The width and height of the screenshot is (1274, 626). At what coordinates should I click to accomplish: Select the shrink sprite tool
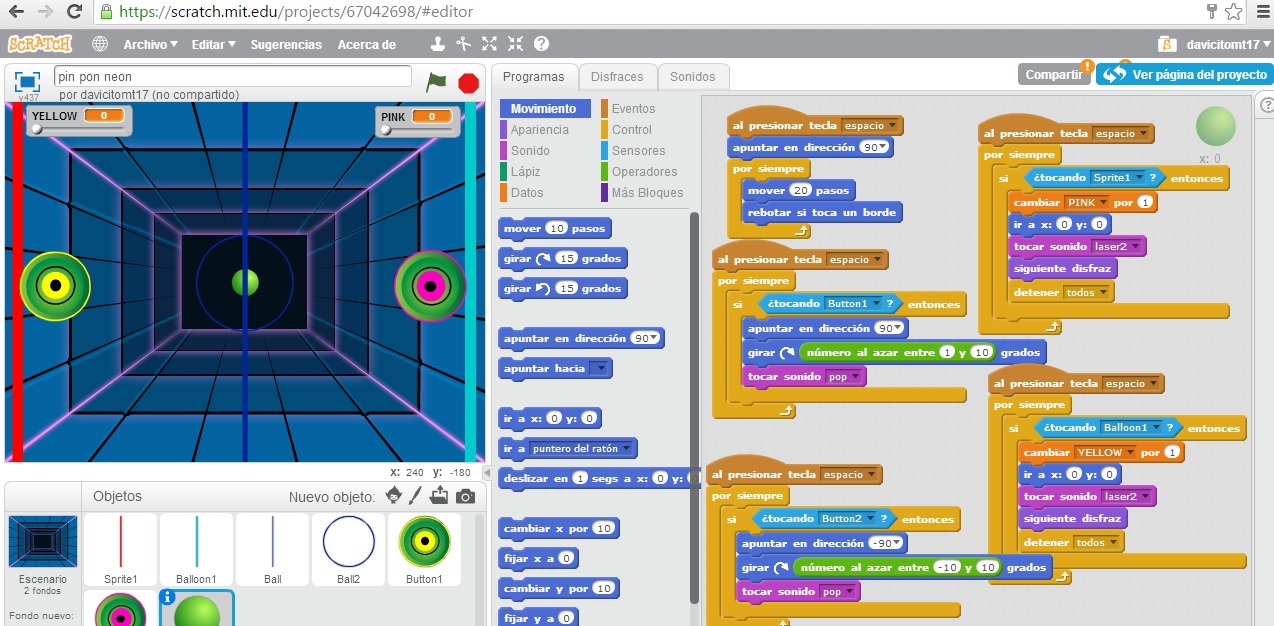coord(514,43)
